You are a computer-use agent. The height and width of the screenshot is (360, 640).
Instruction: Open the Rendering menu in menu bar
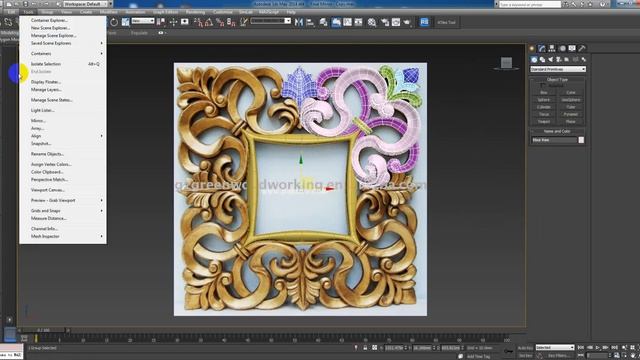click(195, 12)
